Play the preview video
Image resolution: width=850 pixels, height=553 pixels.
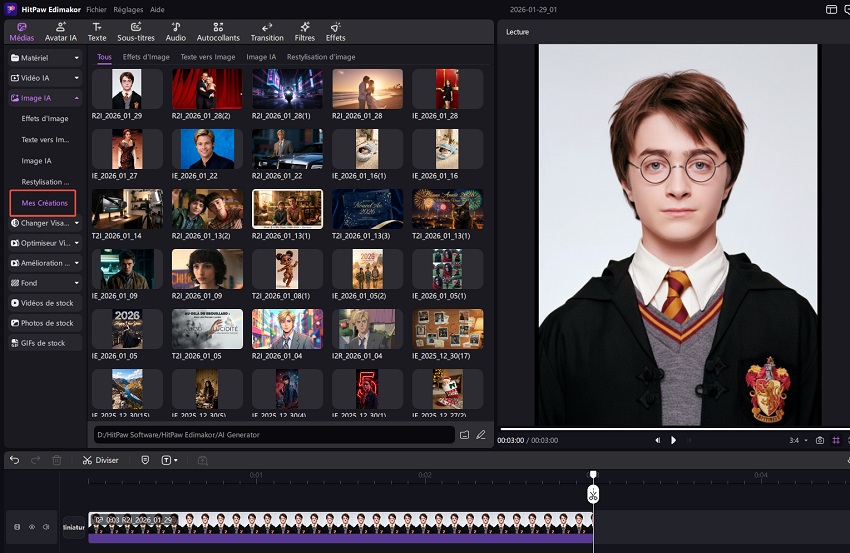point(673,440)
